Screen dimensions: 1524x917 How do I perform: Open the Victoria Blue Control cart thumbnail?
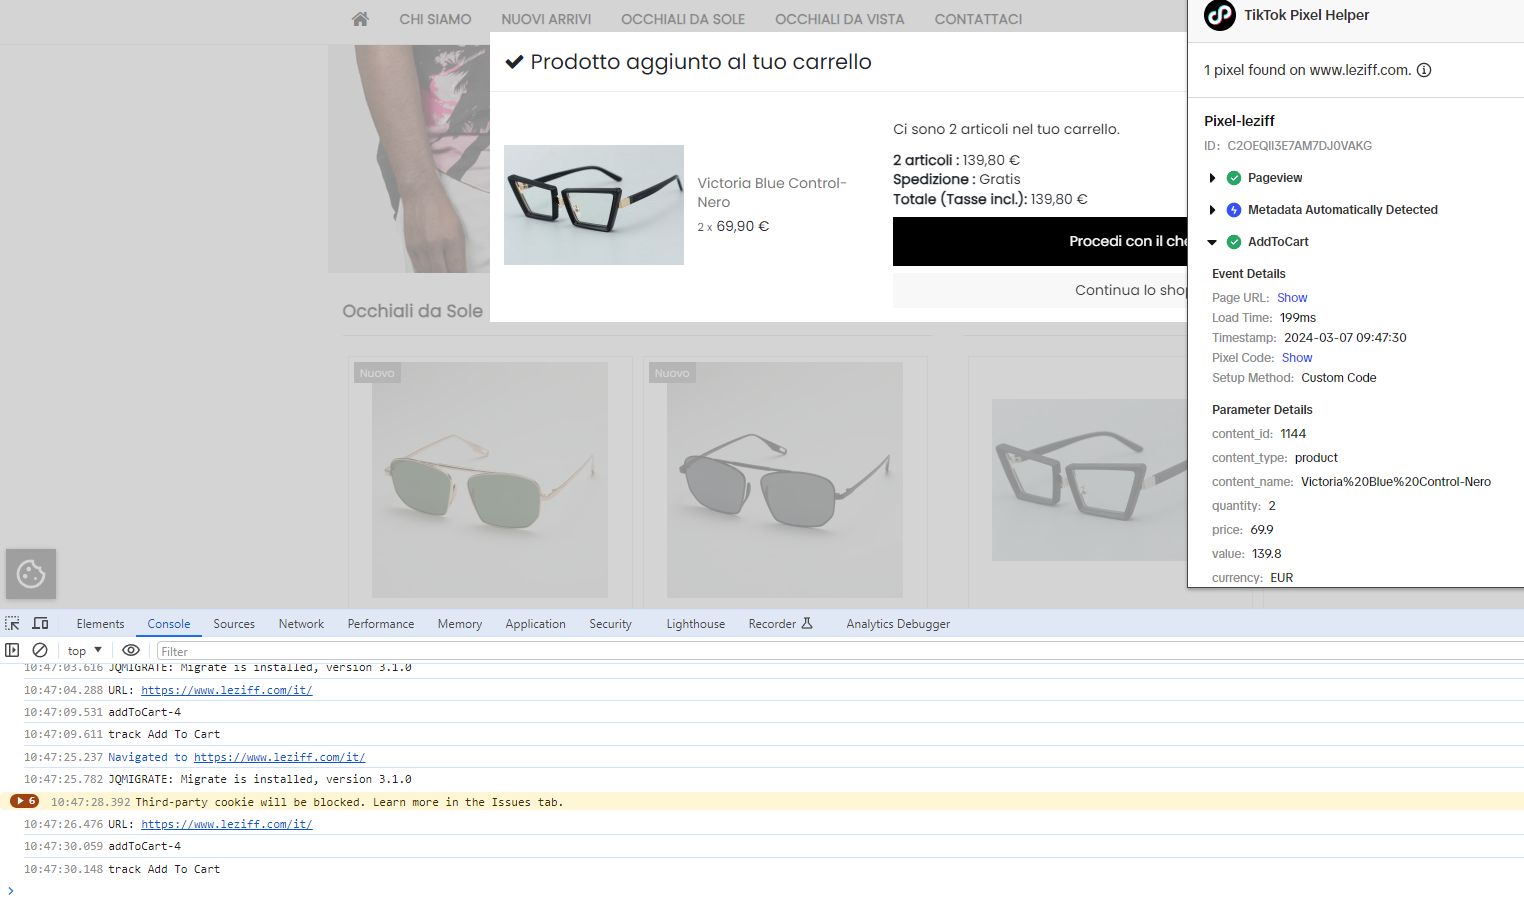[x=594, y=205]
